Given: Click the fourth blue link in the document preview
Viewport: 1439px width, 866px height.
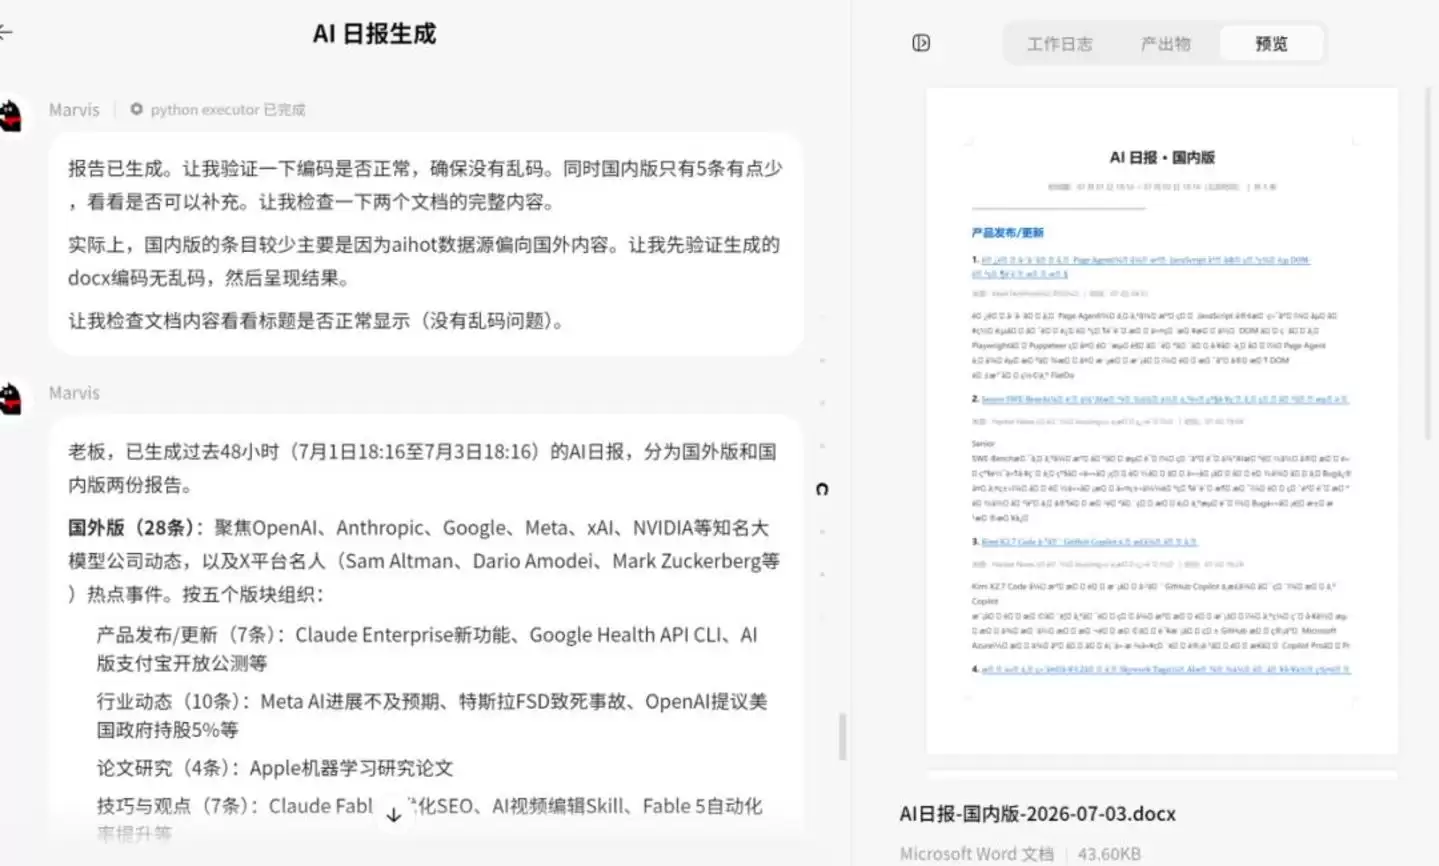Looking at the screenshot, I should (x=1165, y=669).
